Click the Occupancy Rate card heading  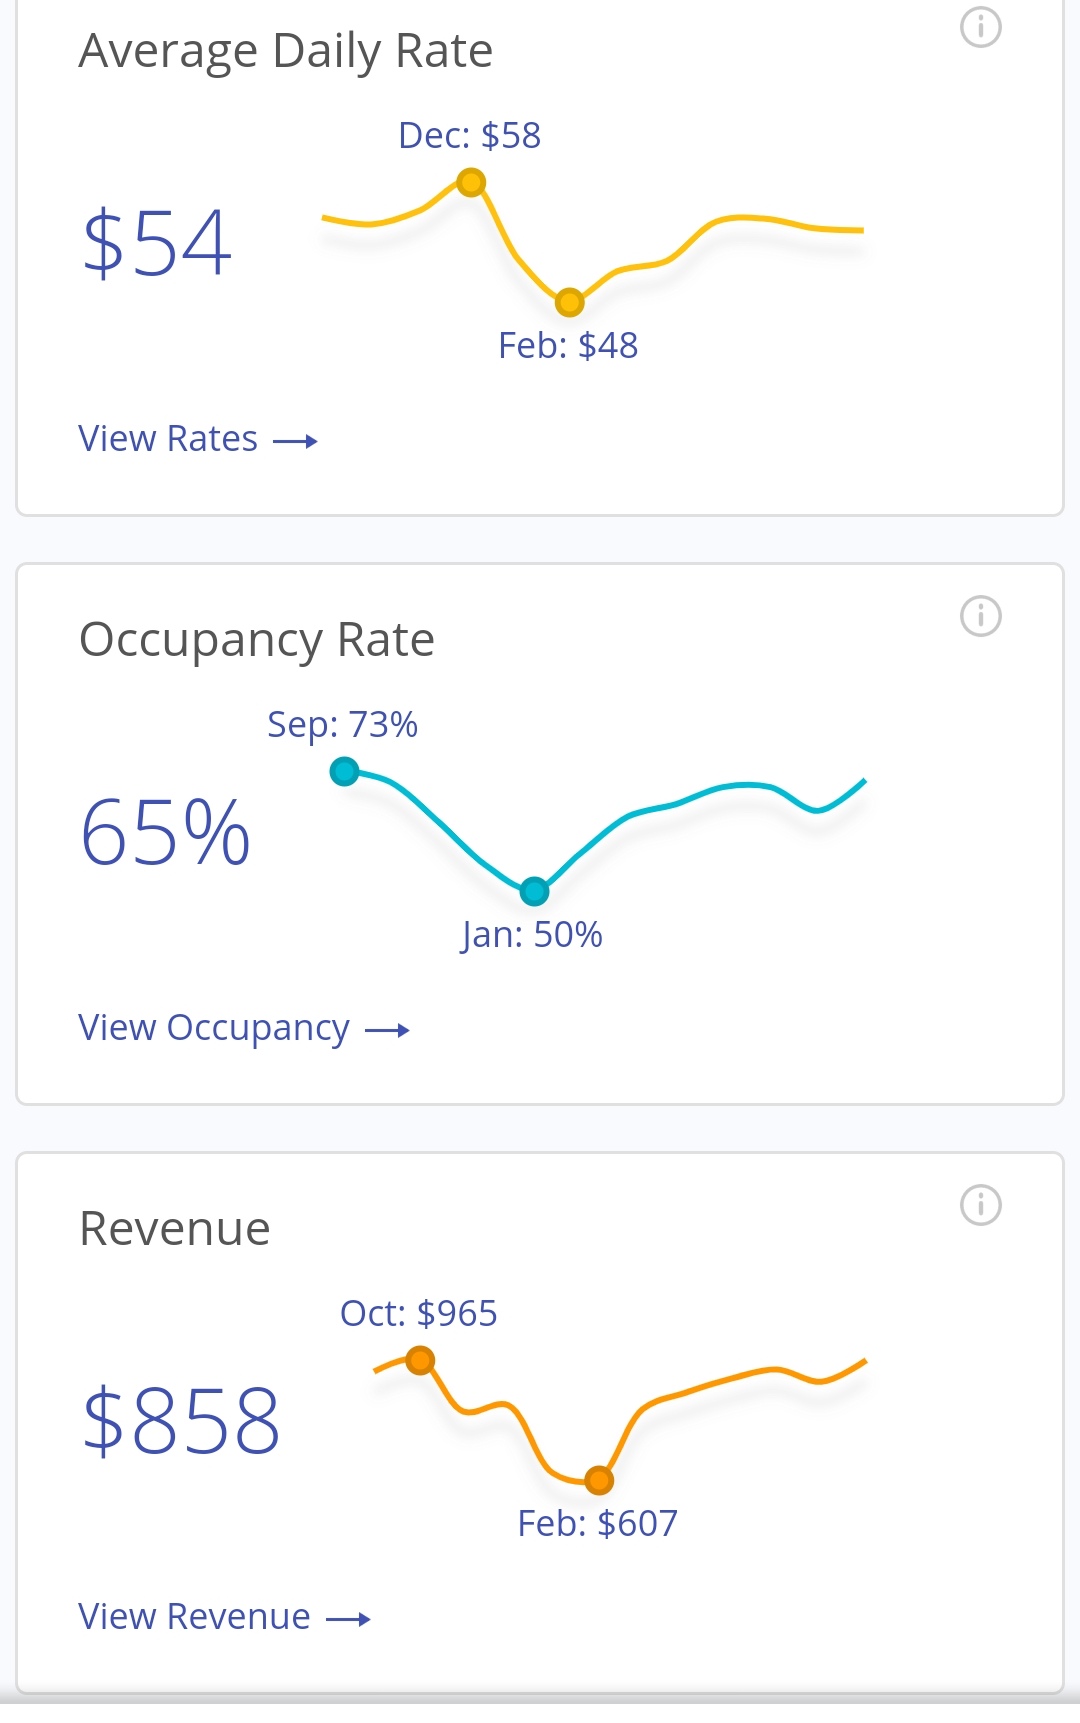click(x=257, y=640)
